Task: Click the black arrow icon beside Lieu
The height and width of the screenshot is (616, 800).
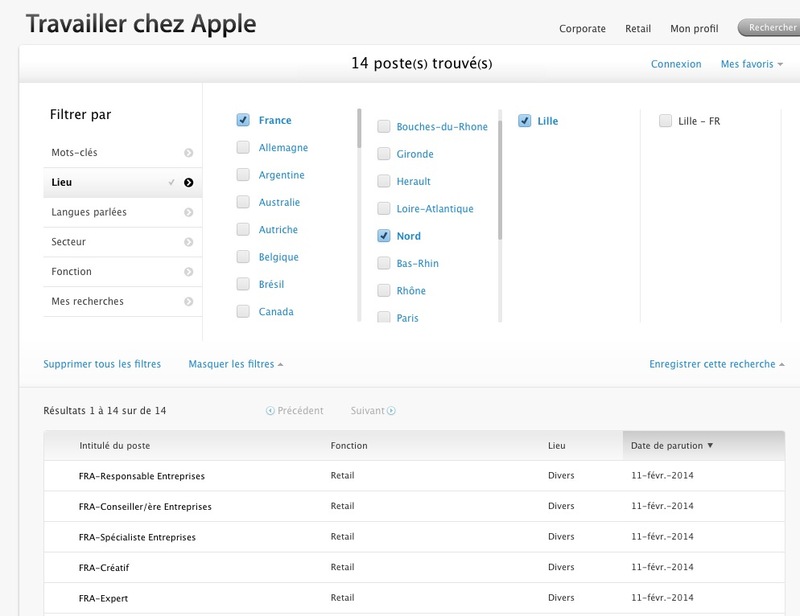Action: pos(189,182)
